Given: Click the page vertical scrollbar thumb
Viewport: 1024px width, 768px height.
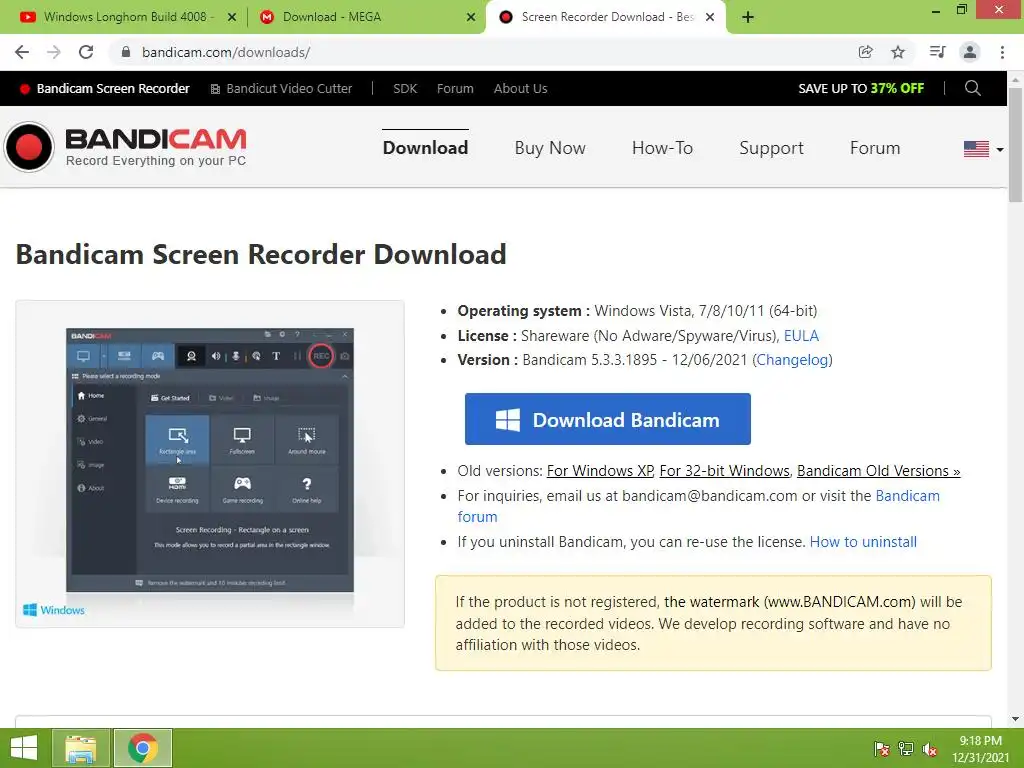Looking at the screenshot, I should (1016, 145).
